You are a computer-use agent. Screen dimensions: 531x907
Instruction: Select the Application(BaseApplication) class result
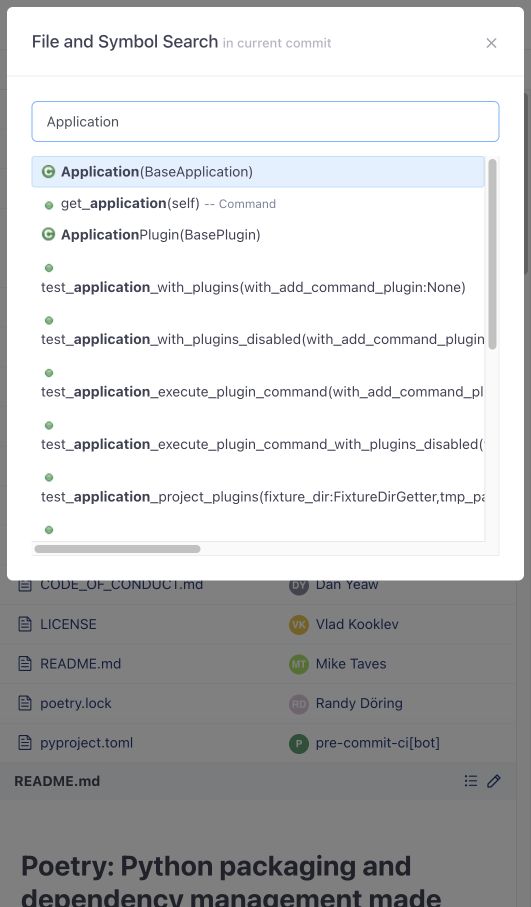[x=258, y=172]
